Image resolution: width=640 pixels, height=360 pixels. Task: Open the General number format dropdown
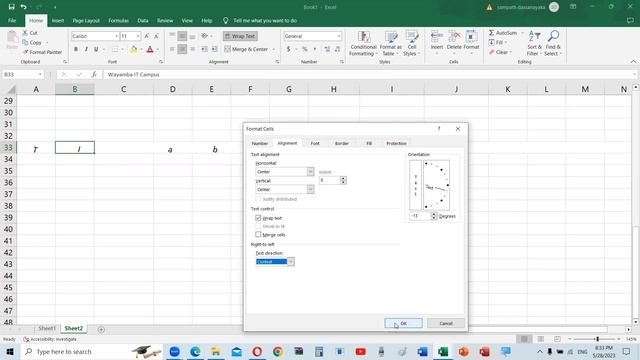(339, 36)
